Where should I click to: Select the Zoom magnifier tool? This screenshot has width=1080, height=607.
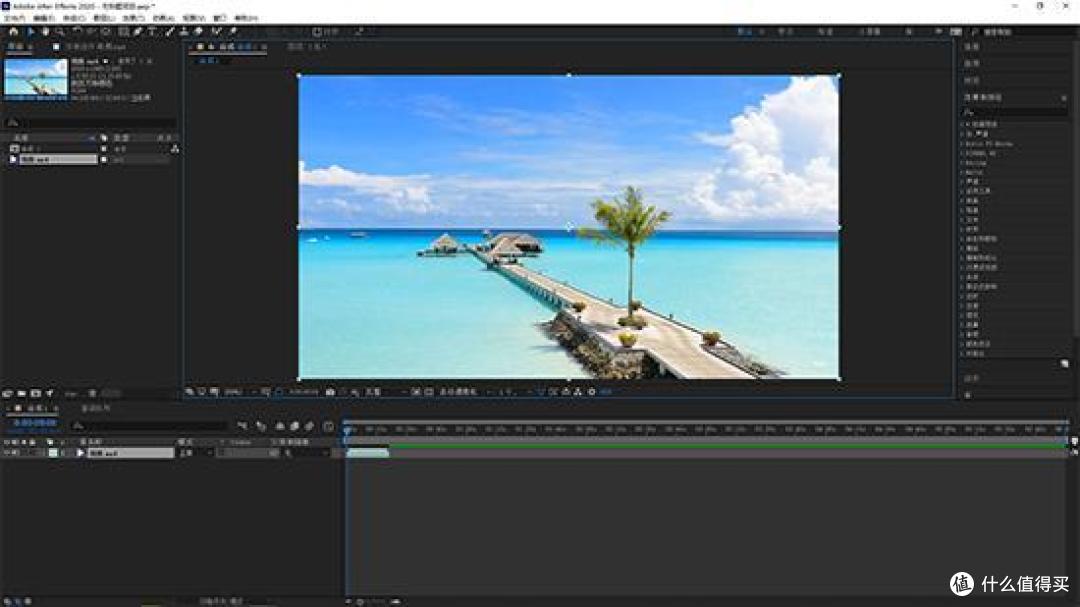click(x=60, y=31)
